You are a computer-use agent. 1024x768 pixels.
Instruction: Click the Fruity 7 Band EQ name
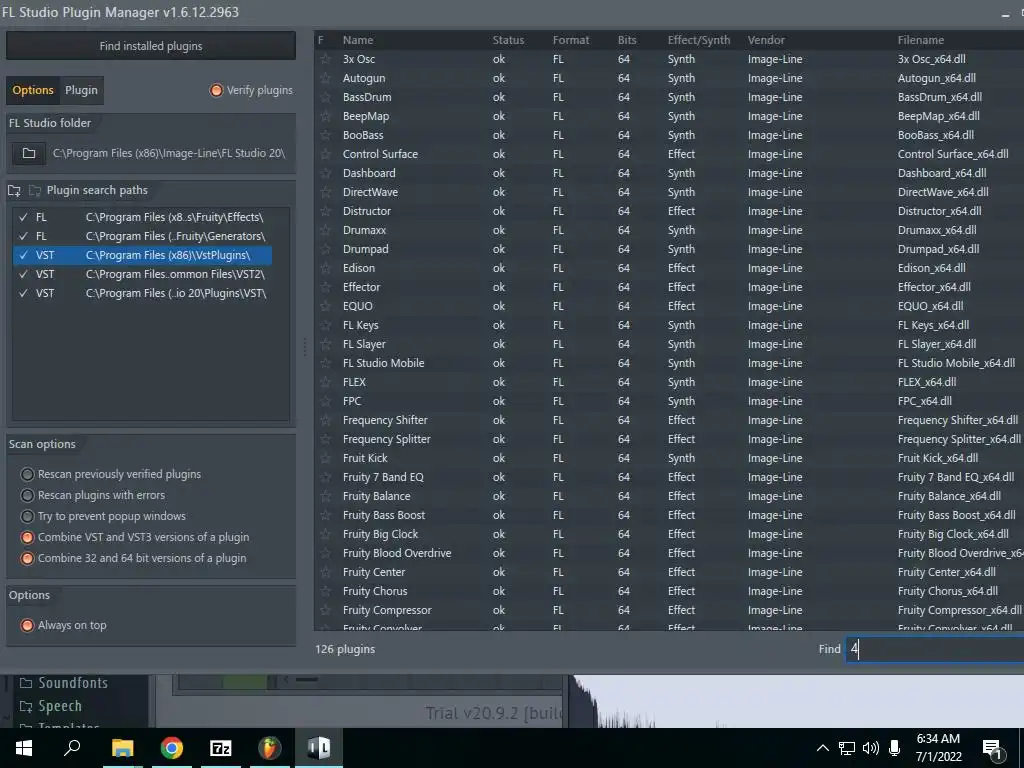(383, 477)
